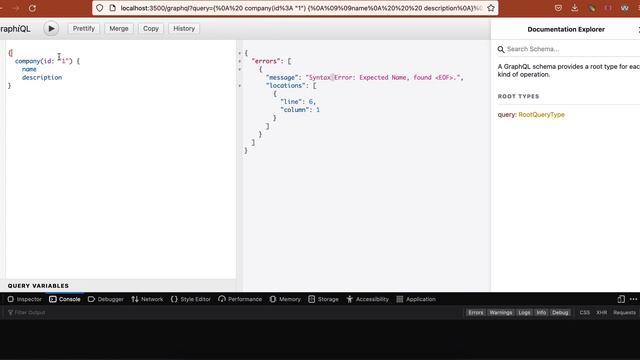Click the search magnifier icon in Documentation Explorer
The image size is (640, 360).
[501, 49]
